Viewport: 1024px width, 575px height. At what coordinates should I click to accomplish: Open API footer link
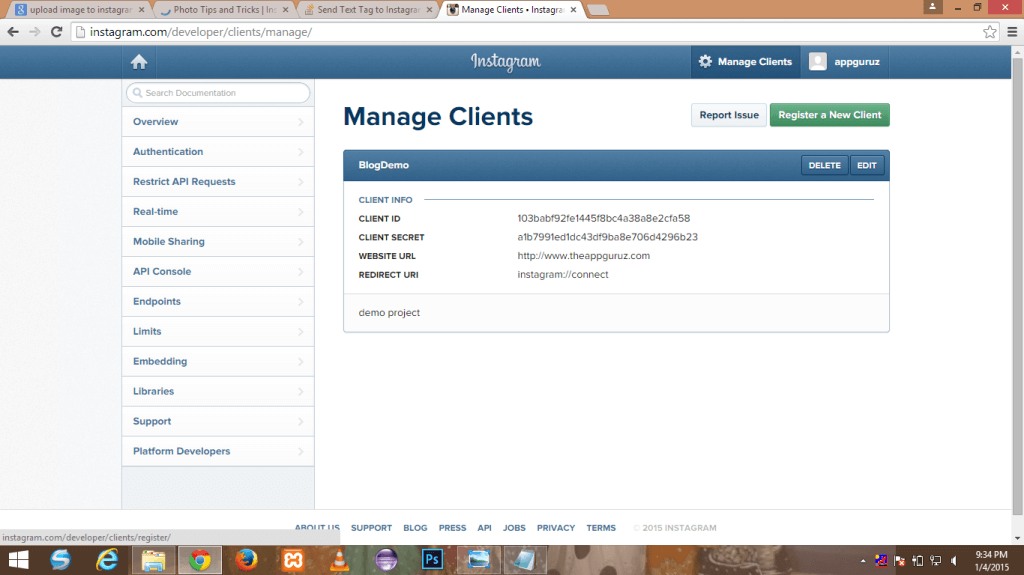pos(484,528)
